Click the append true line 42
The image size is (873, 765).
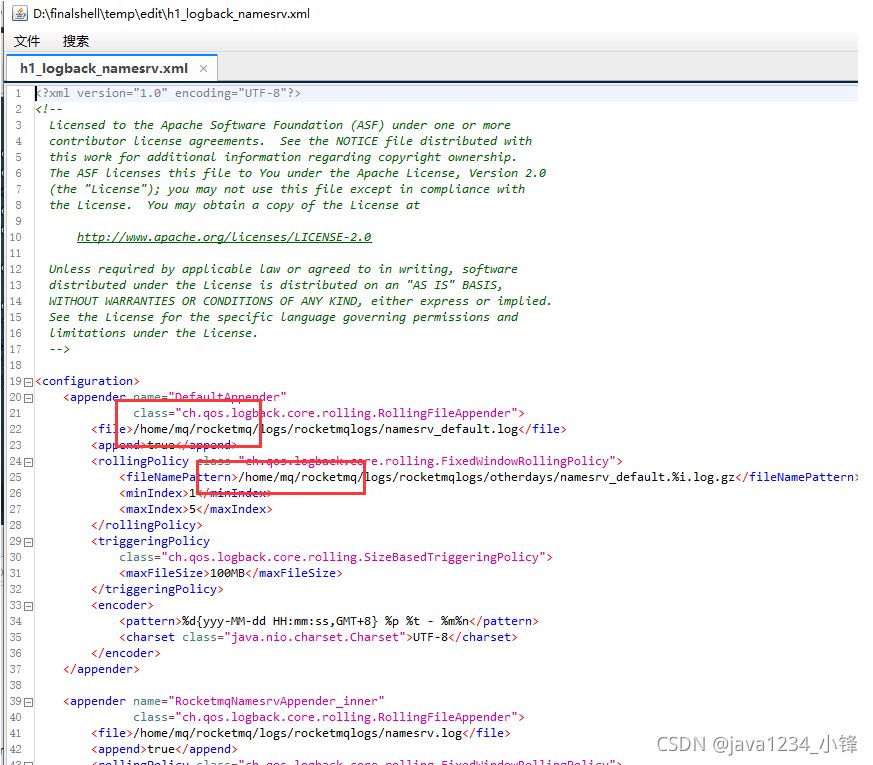pos(164,749)
